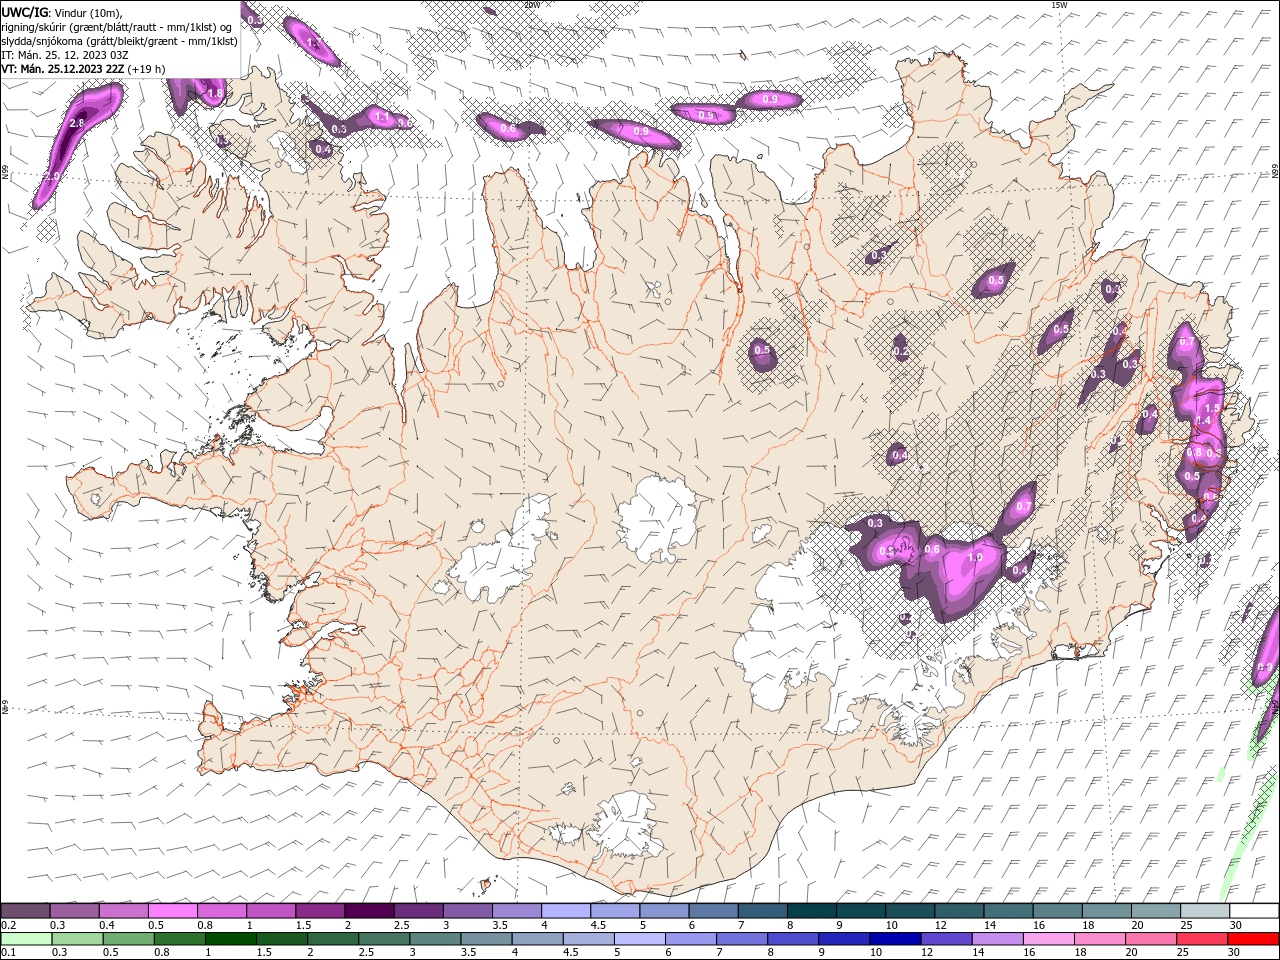The image size is (1280, 960).
Task: Pick the crimson 25–30 lower legend swatch
Action: 1203,939
